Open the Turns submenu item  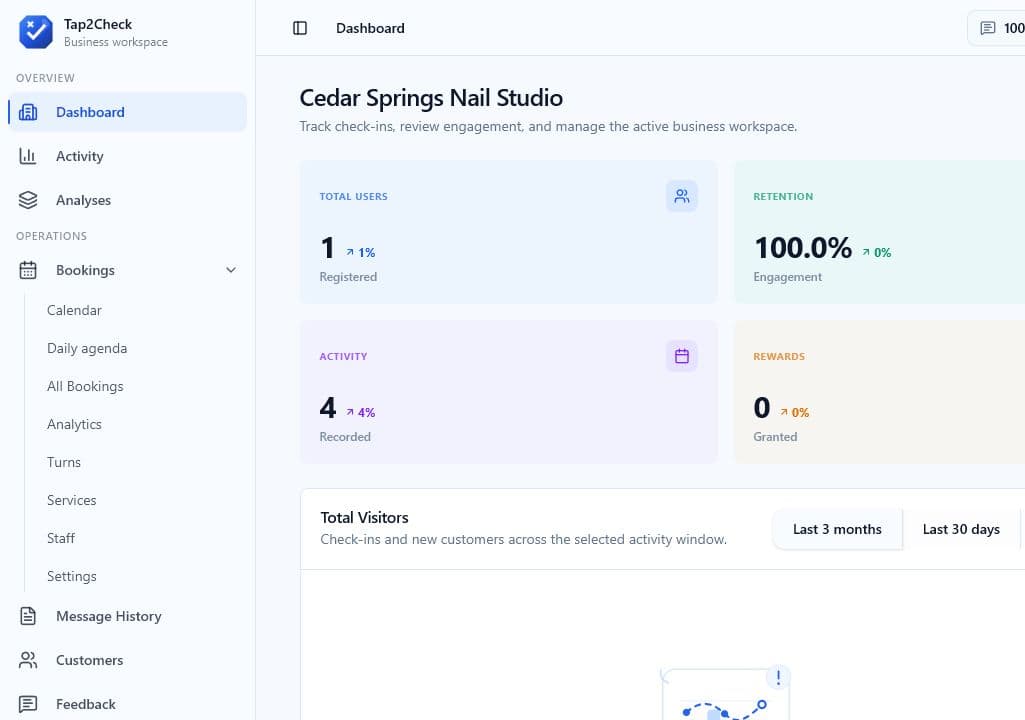pyautogui.click(x=64, y=462)
